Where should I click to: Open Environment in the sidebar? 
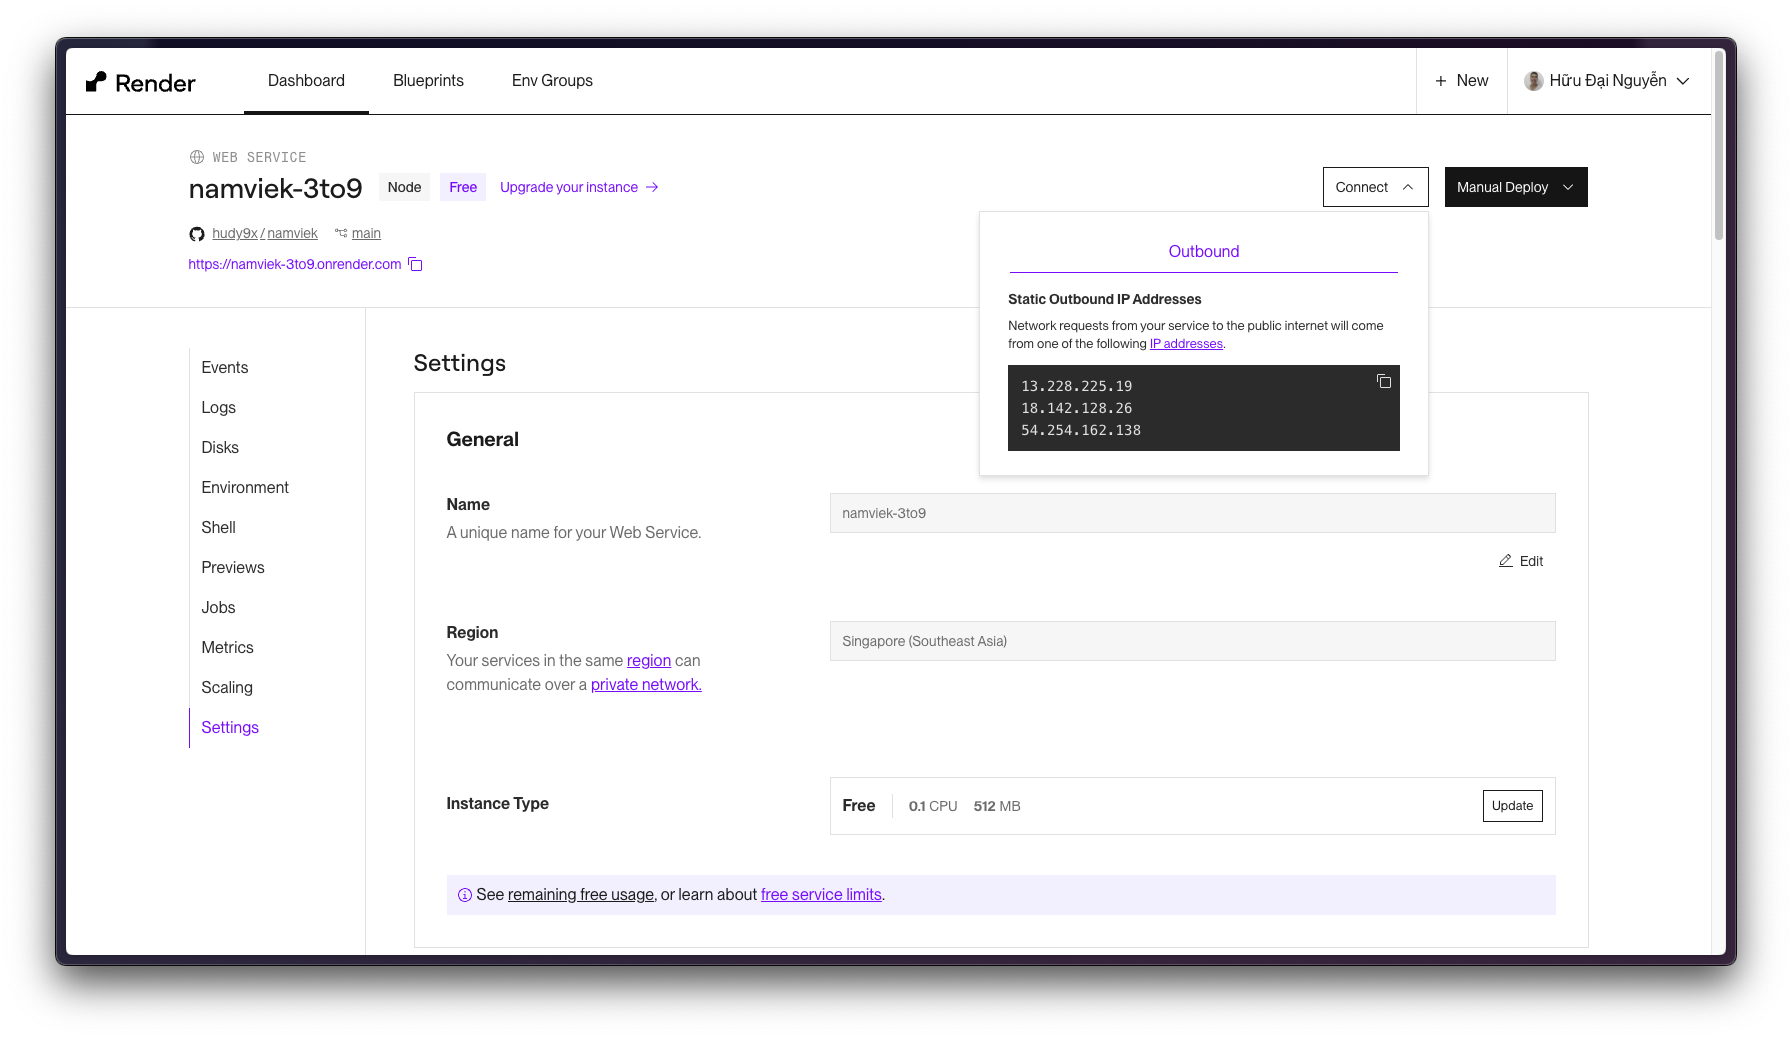coord(245,488)
